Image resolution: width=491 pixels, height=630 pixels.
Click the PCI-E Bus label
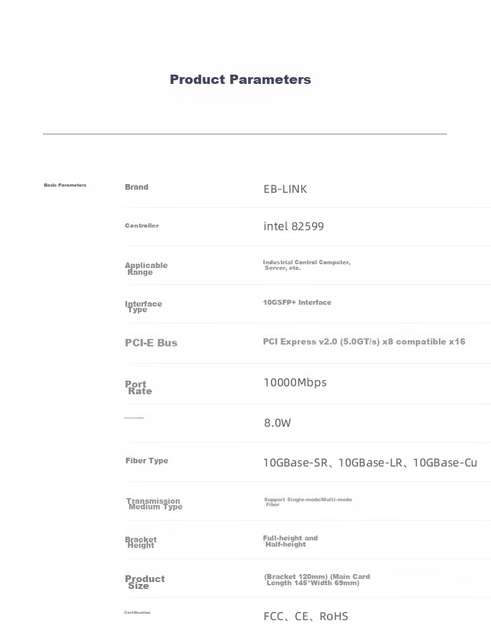(x=151, y=343)
